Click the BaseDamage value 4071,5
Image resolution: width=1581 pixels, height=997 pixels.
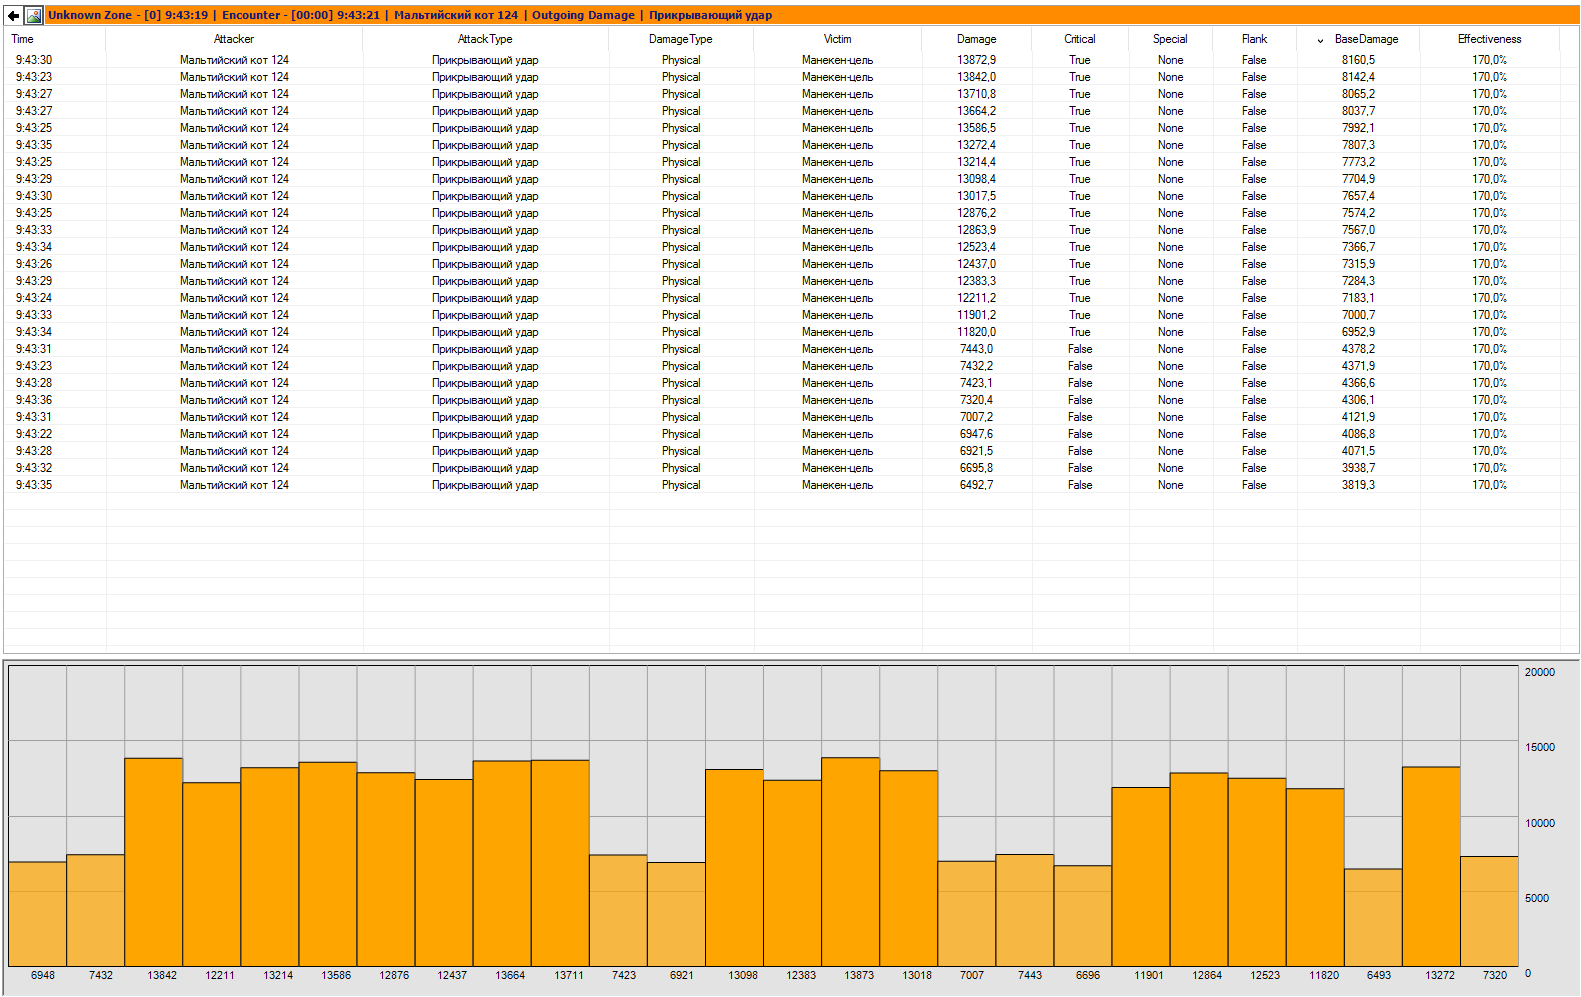[1358, 451]
